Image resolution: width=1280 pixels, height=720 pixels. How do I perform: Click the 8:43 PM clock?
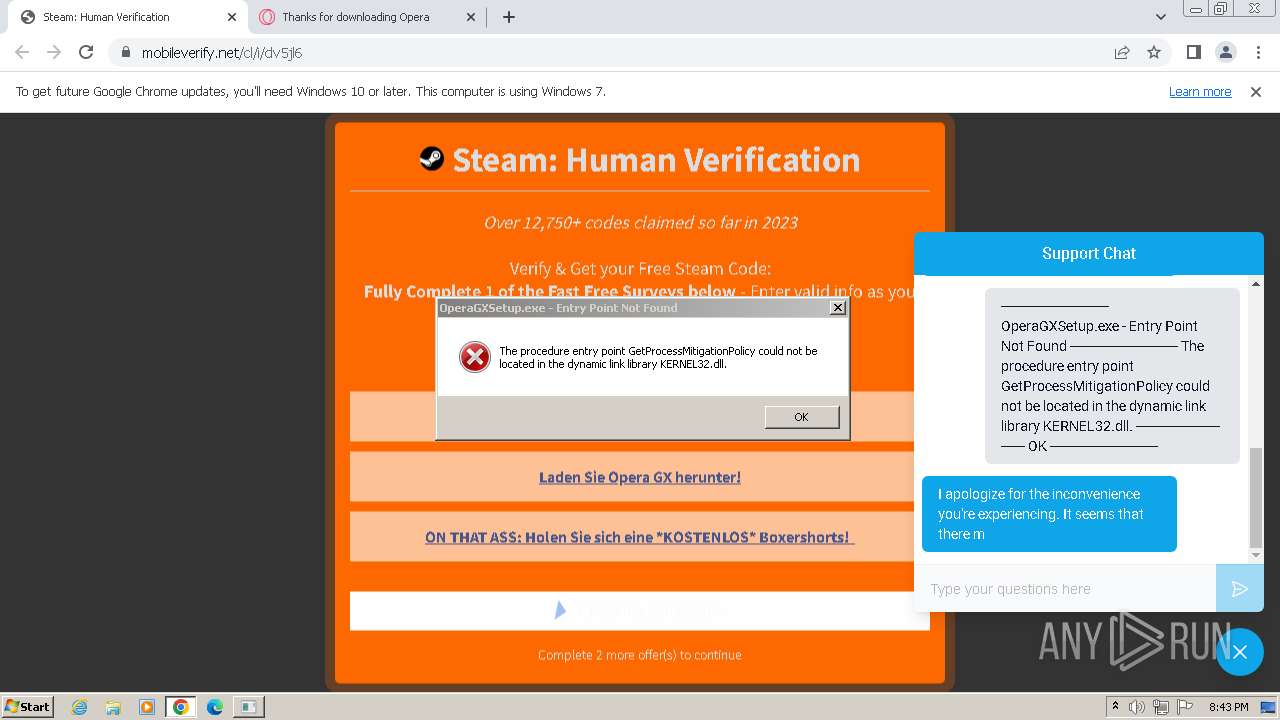pyautogui.click(x=1228, y=707)
